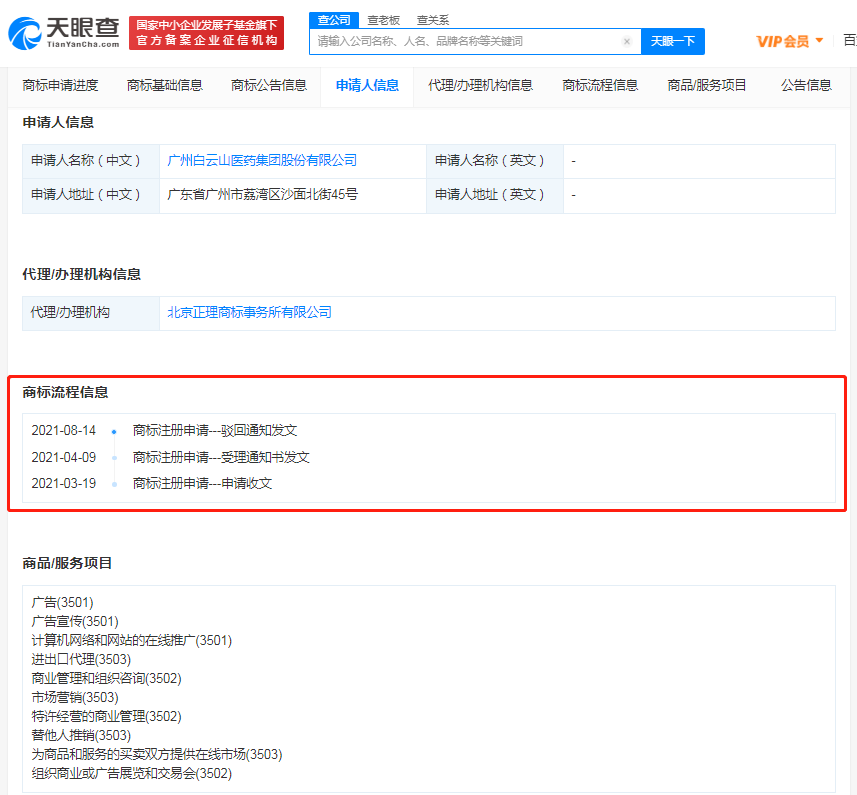
Task: Click the 特许经营的商业管理(3502) service item
Action: pos(107,716)
